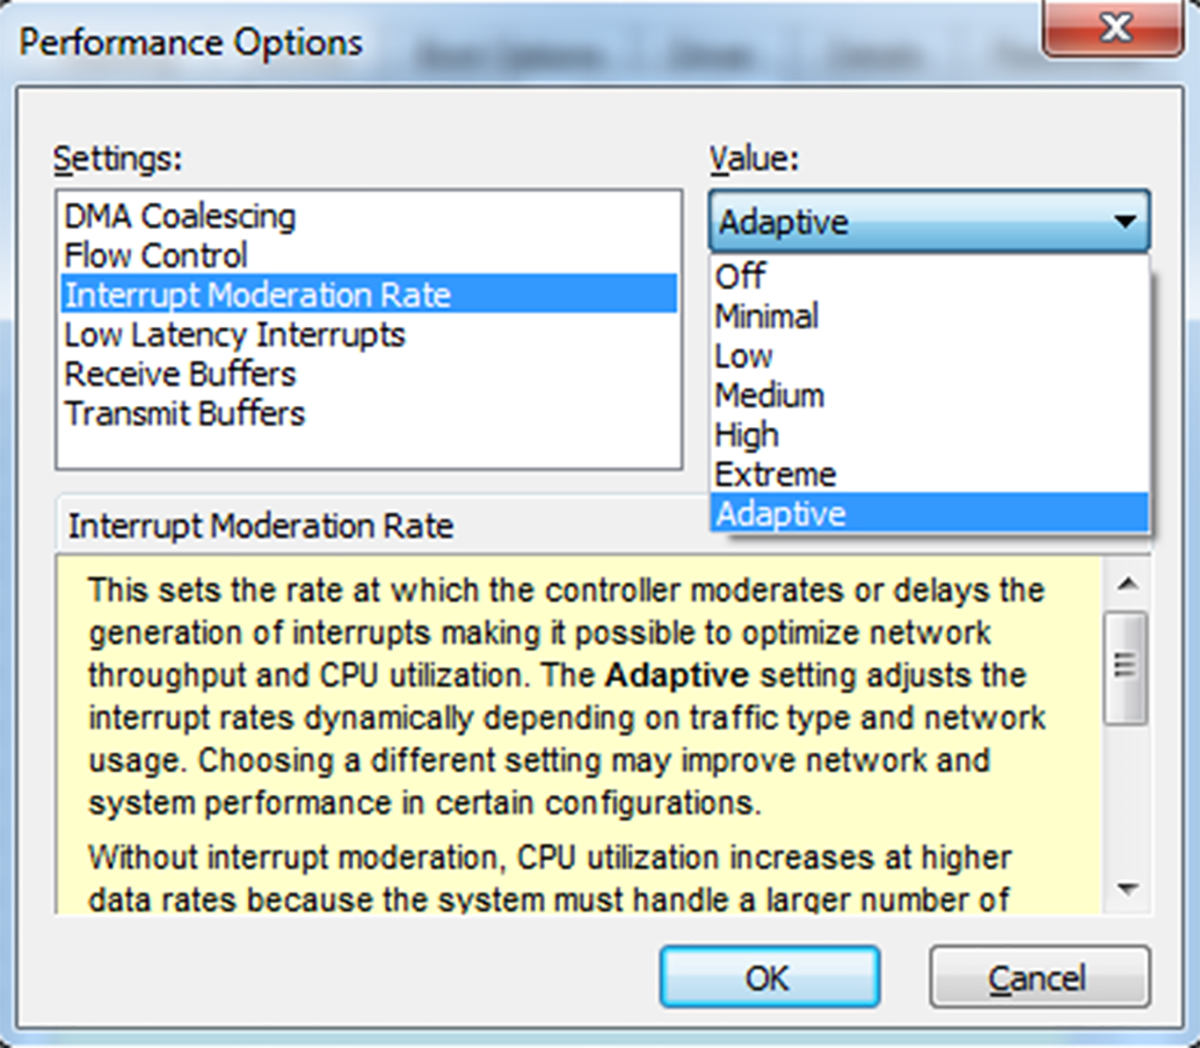The image size is (1200, 1048).
Task: Select Transmit Buffers setting
Action: (369, 413)
